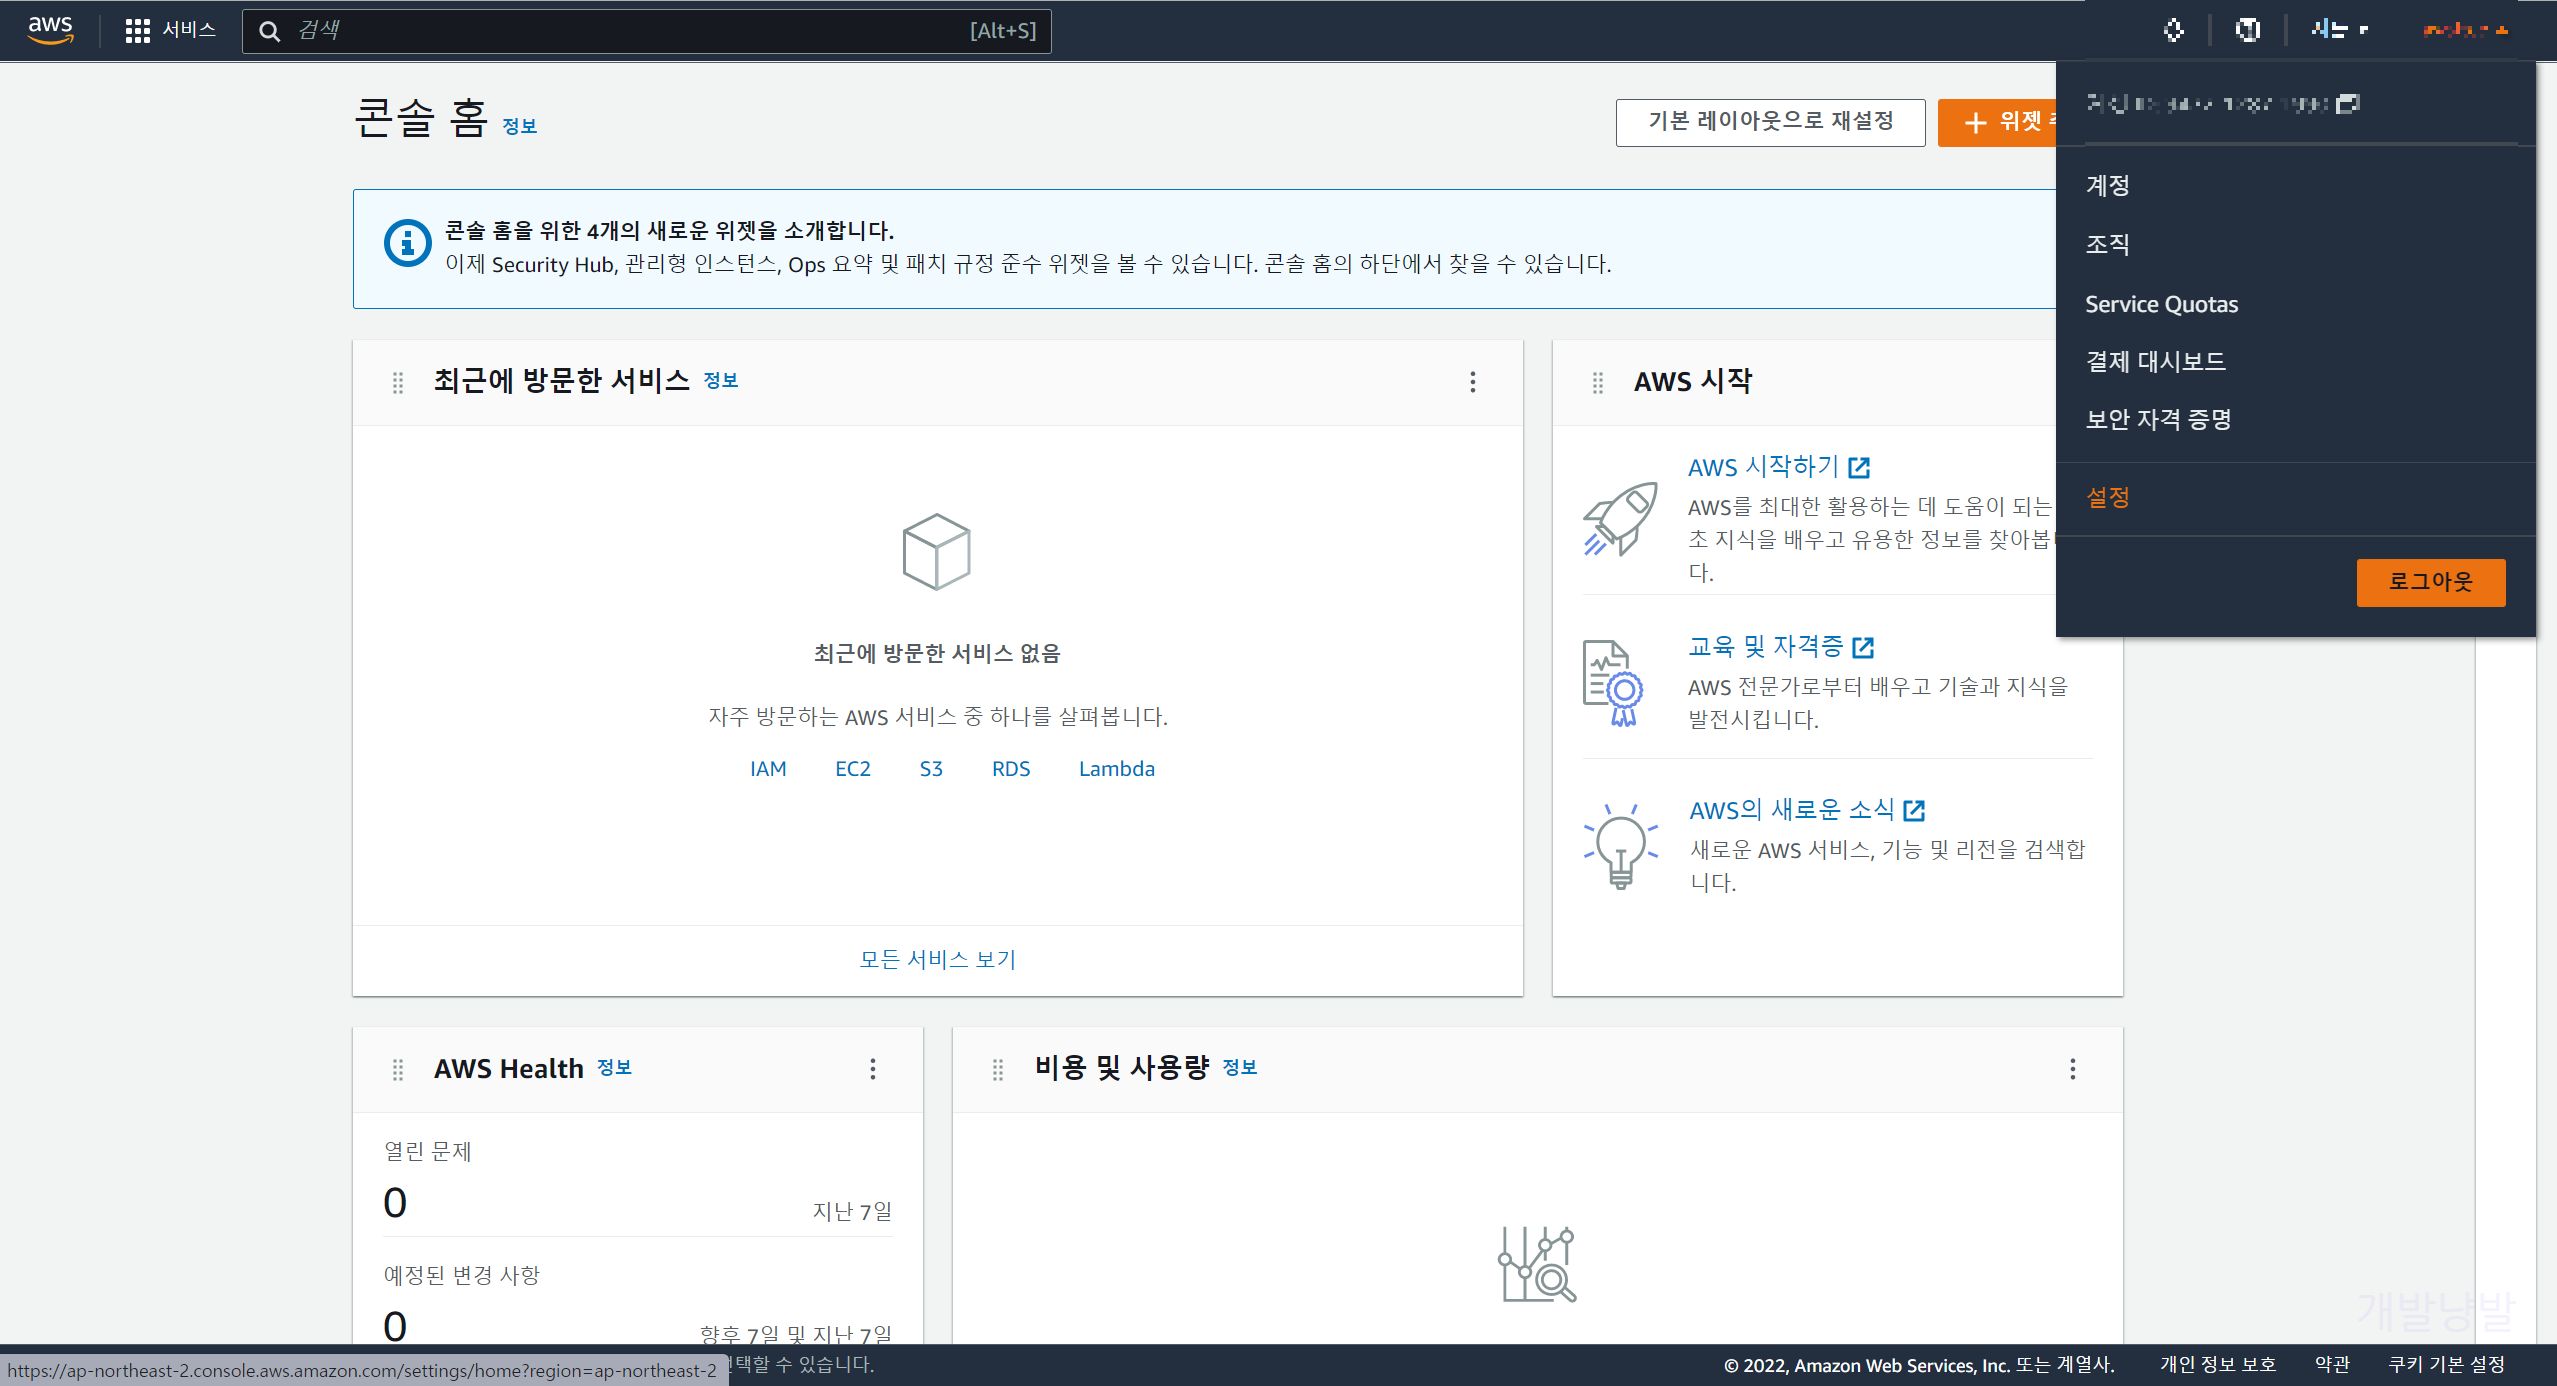
Task: Open the 서비스 grid menu
Action: (170, 30)
